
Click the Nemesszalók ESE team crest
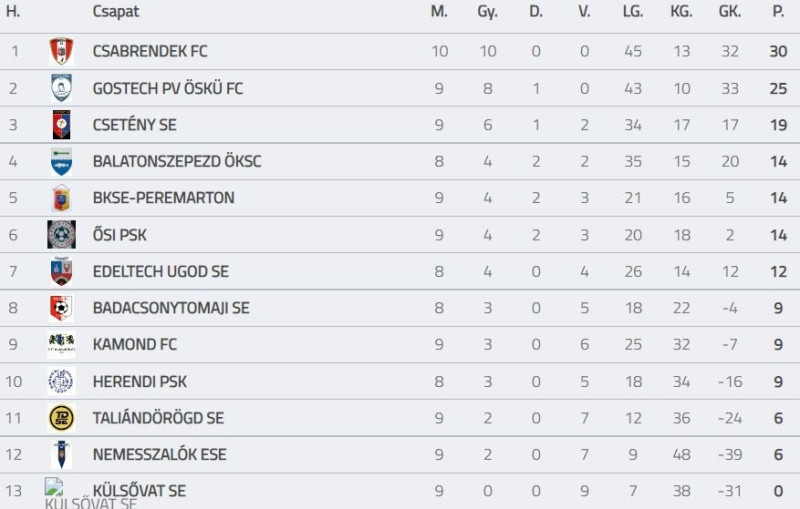tap(61, 454)
